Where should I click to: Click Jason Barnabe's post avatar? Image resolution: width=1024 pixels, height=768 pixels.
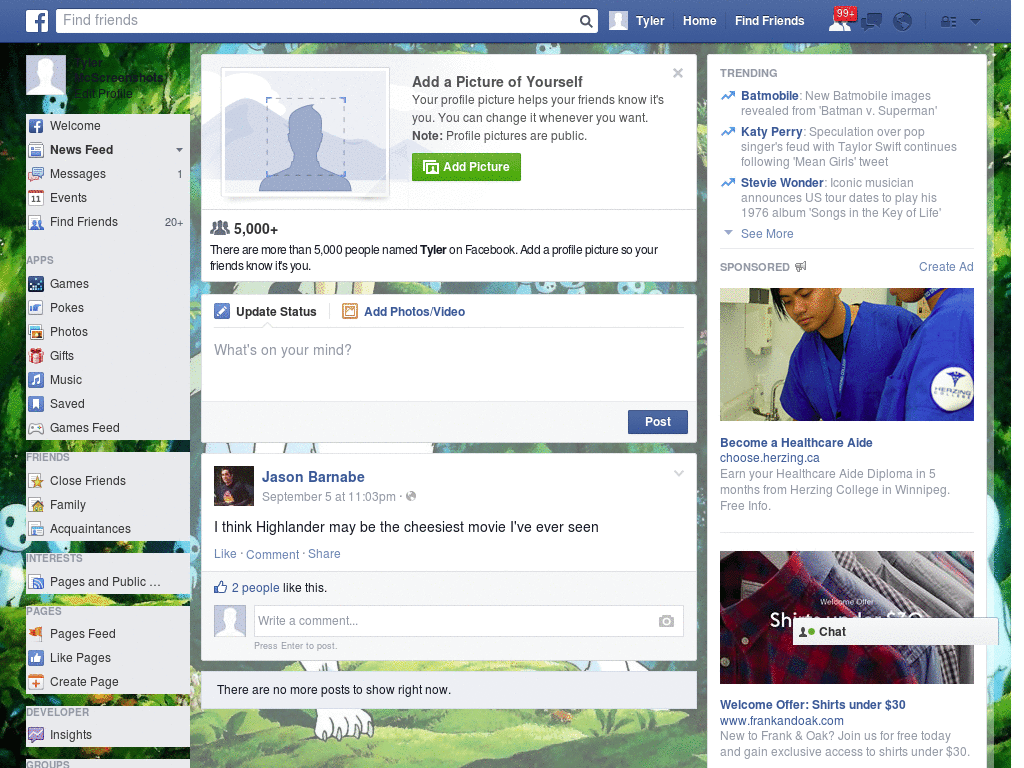tap(234, 486)
